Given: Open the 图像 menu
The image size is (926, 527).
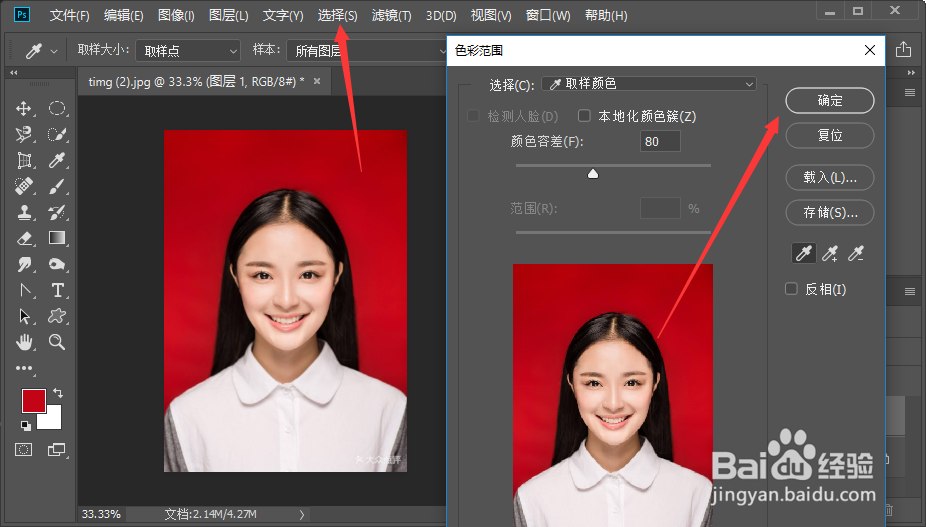Looking at the screenshot, I should [x=176, y=15].
